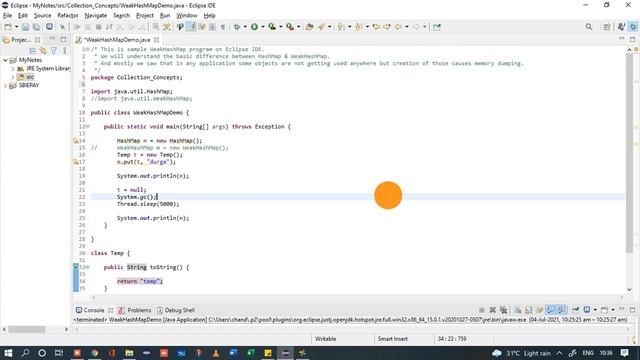The width and height of the screenshot is (640, 360).
Task: Open the Refactor menu
Action: click(x=68, y=16)
